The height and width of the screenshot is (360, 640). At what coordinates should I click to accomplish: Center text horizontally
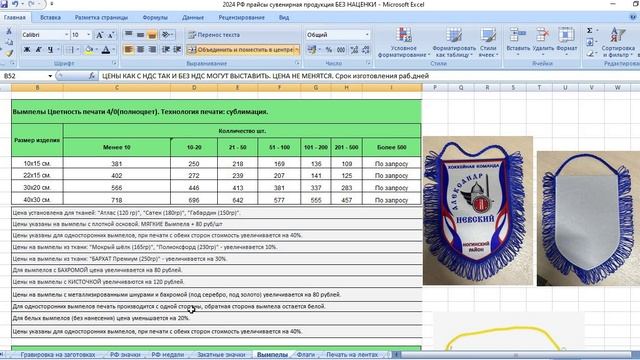140,50
